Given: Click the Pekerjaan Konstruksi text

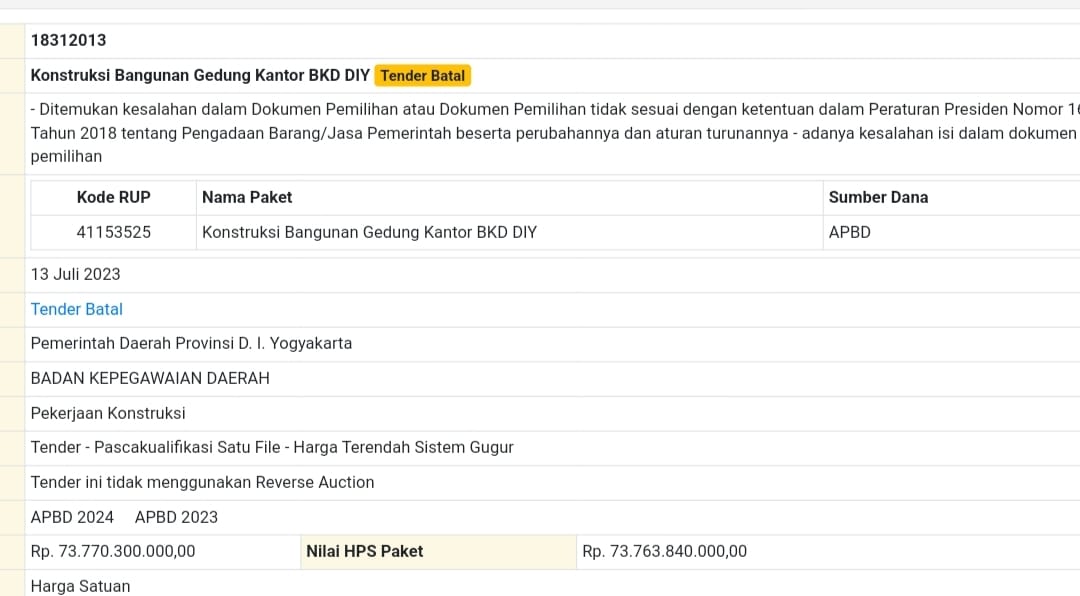Looking at the screenshot, I should click(108, 413).
